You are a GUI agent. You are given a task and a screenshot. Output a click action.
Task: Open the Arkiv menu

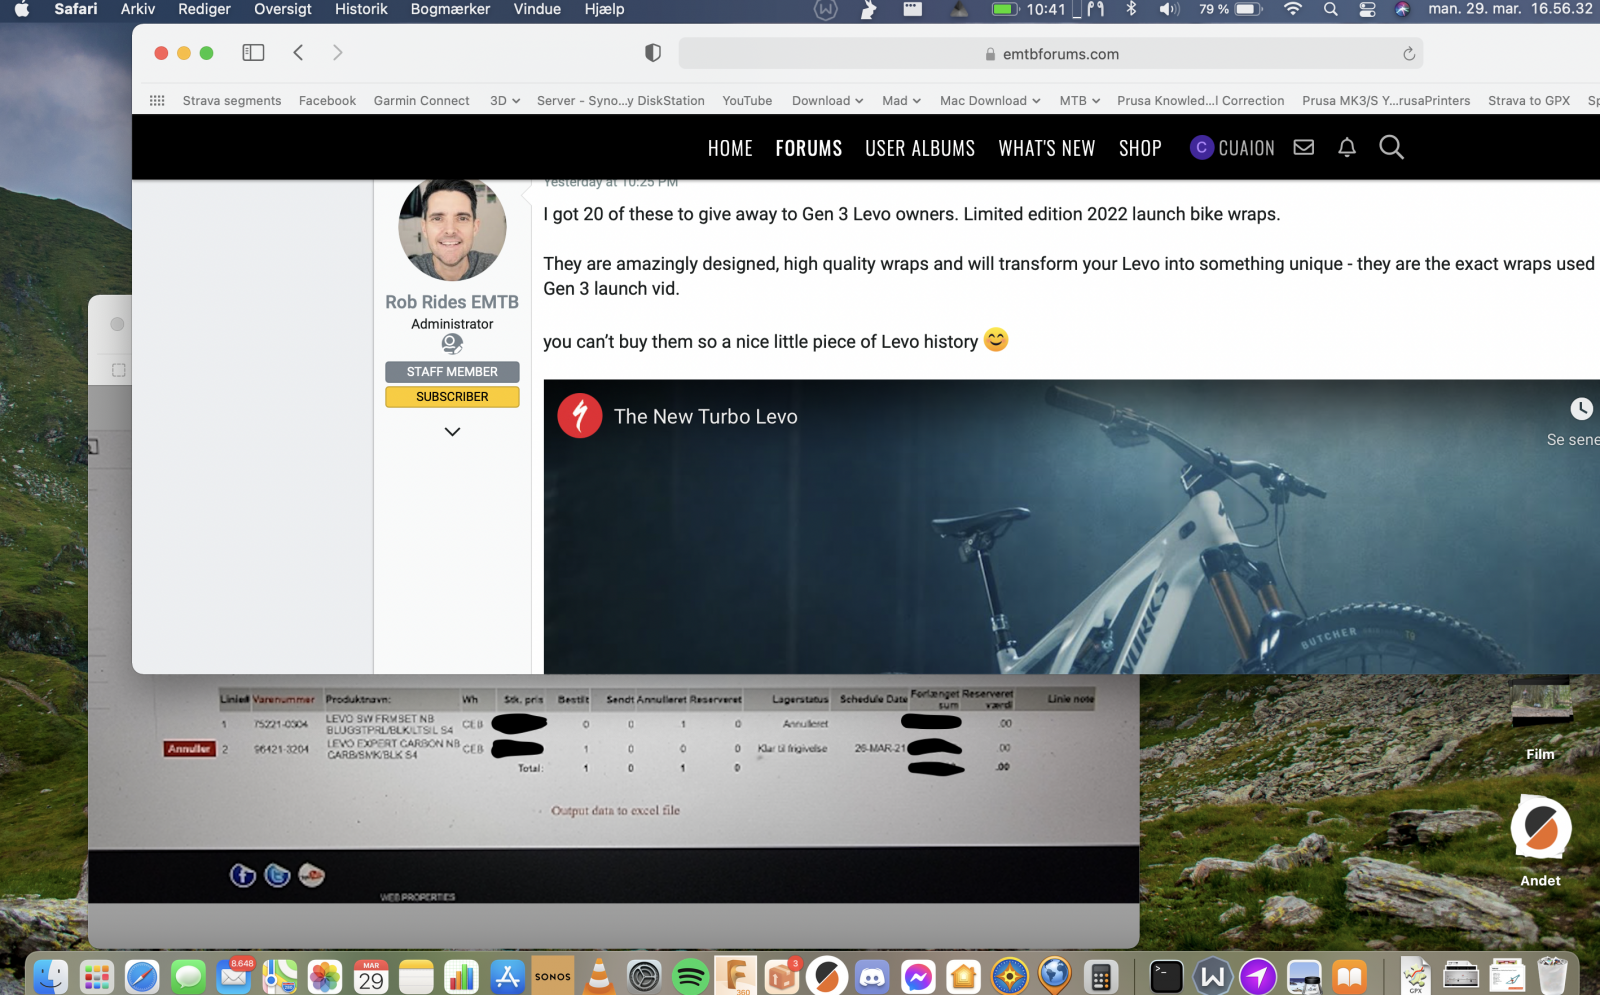coord(138,9)
